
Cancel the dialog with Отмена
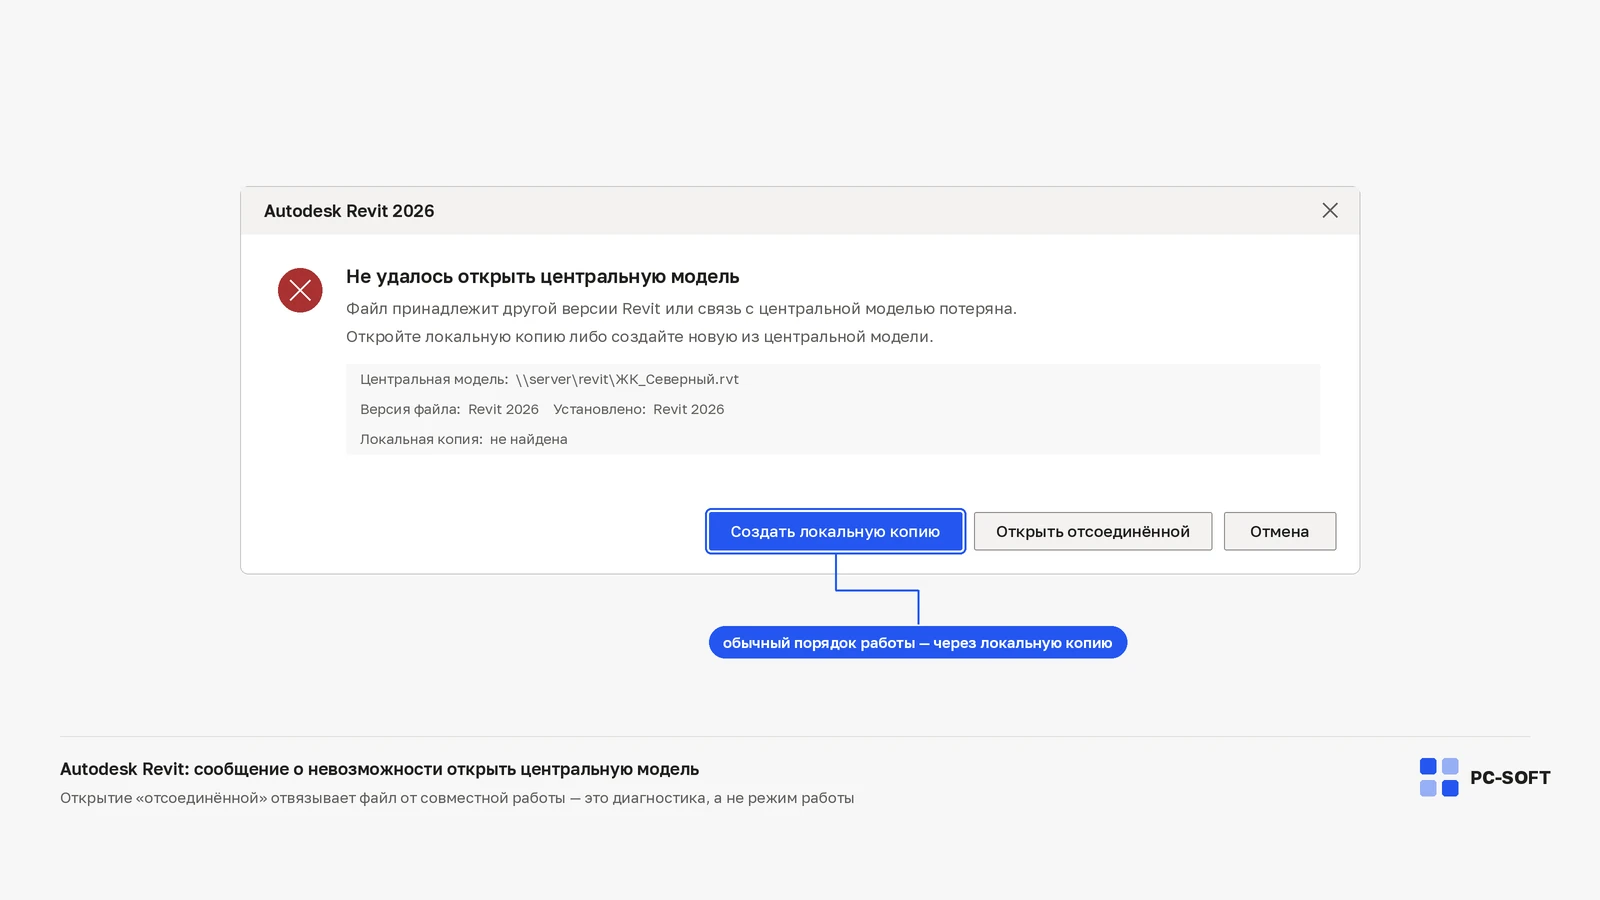point(1280,531)
